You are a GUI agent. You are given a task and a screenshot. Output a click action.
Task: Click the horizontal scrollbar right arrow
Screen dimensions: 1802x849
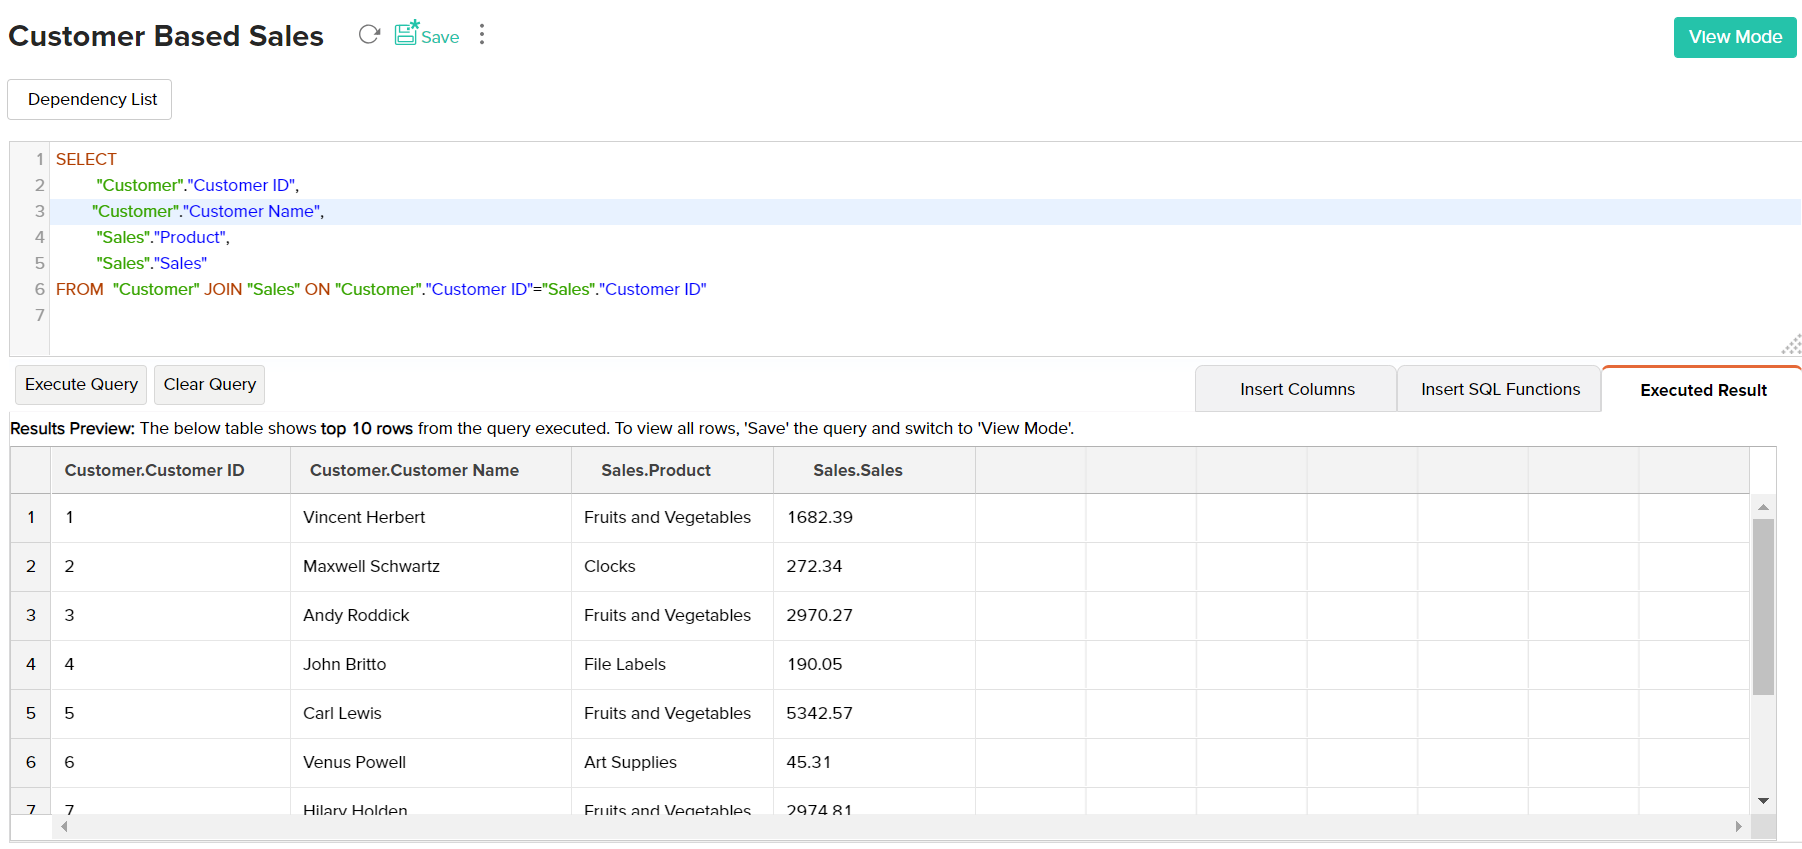[1738, 827]
